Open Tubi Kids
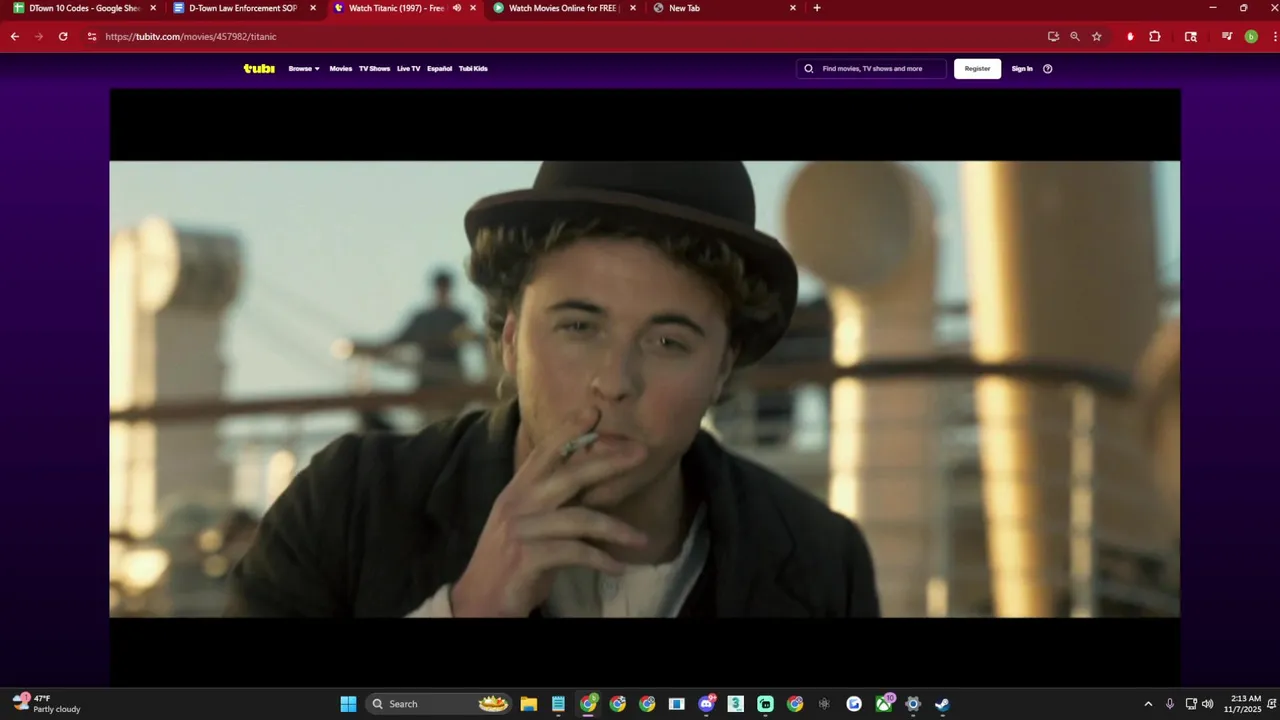This screenshot has height=720, width=1280. (473, 69)
